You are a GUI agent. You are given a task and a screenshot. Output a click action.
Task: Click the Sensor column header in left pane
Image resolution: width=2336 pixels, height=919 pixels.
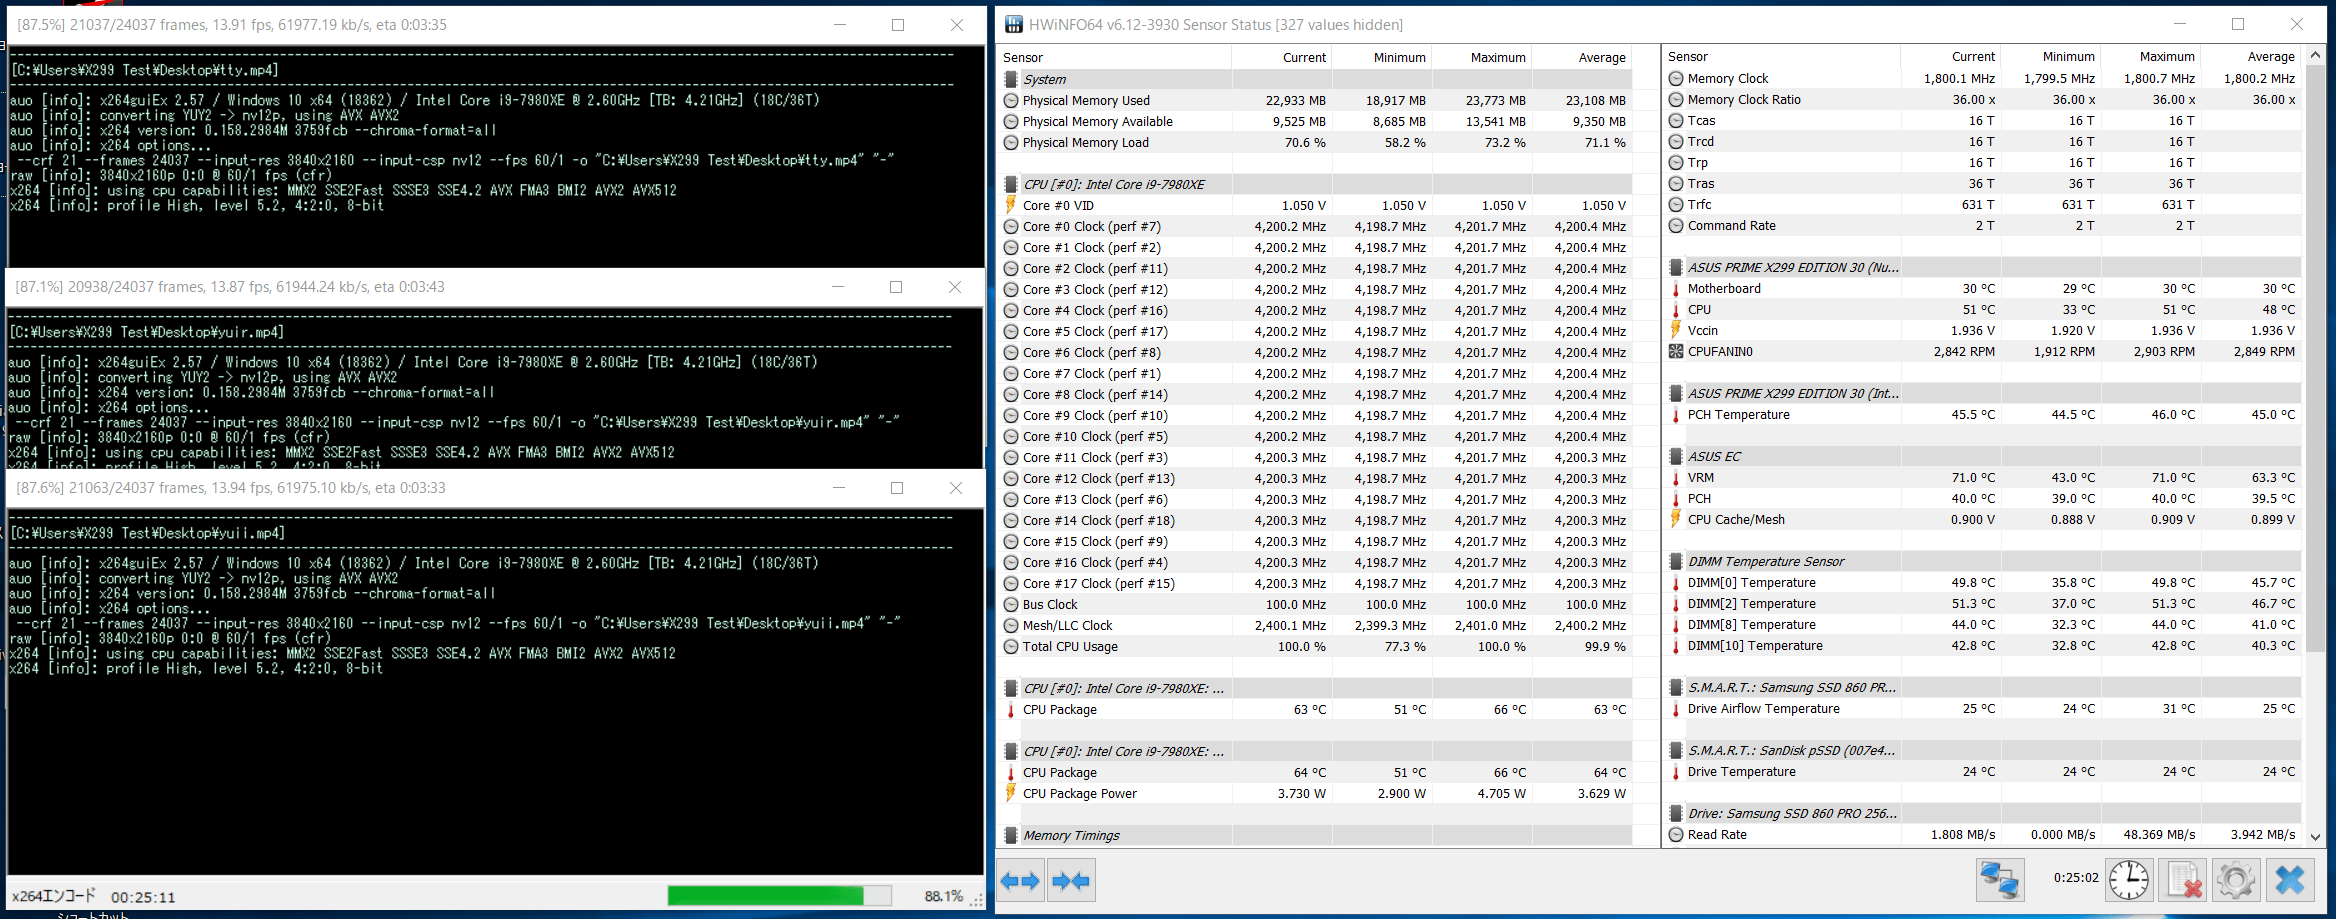click(1115, 57)
